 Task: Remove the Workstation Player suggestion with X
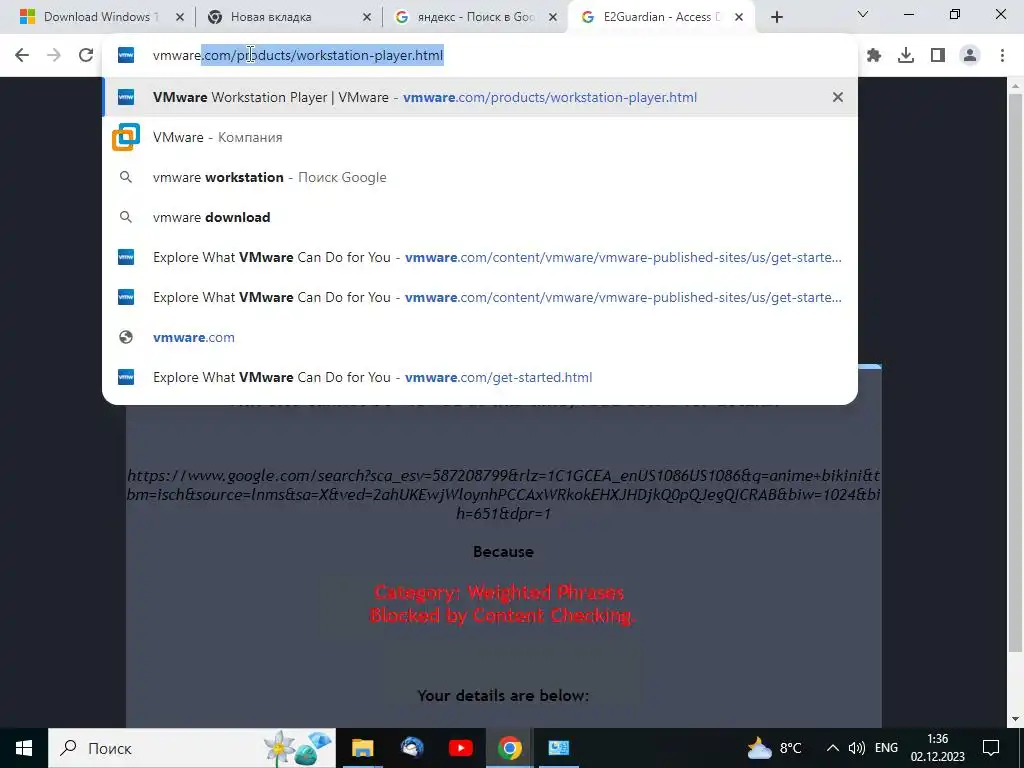pos(837,97)
